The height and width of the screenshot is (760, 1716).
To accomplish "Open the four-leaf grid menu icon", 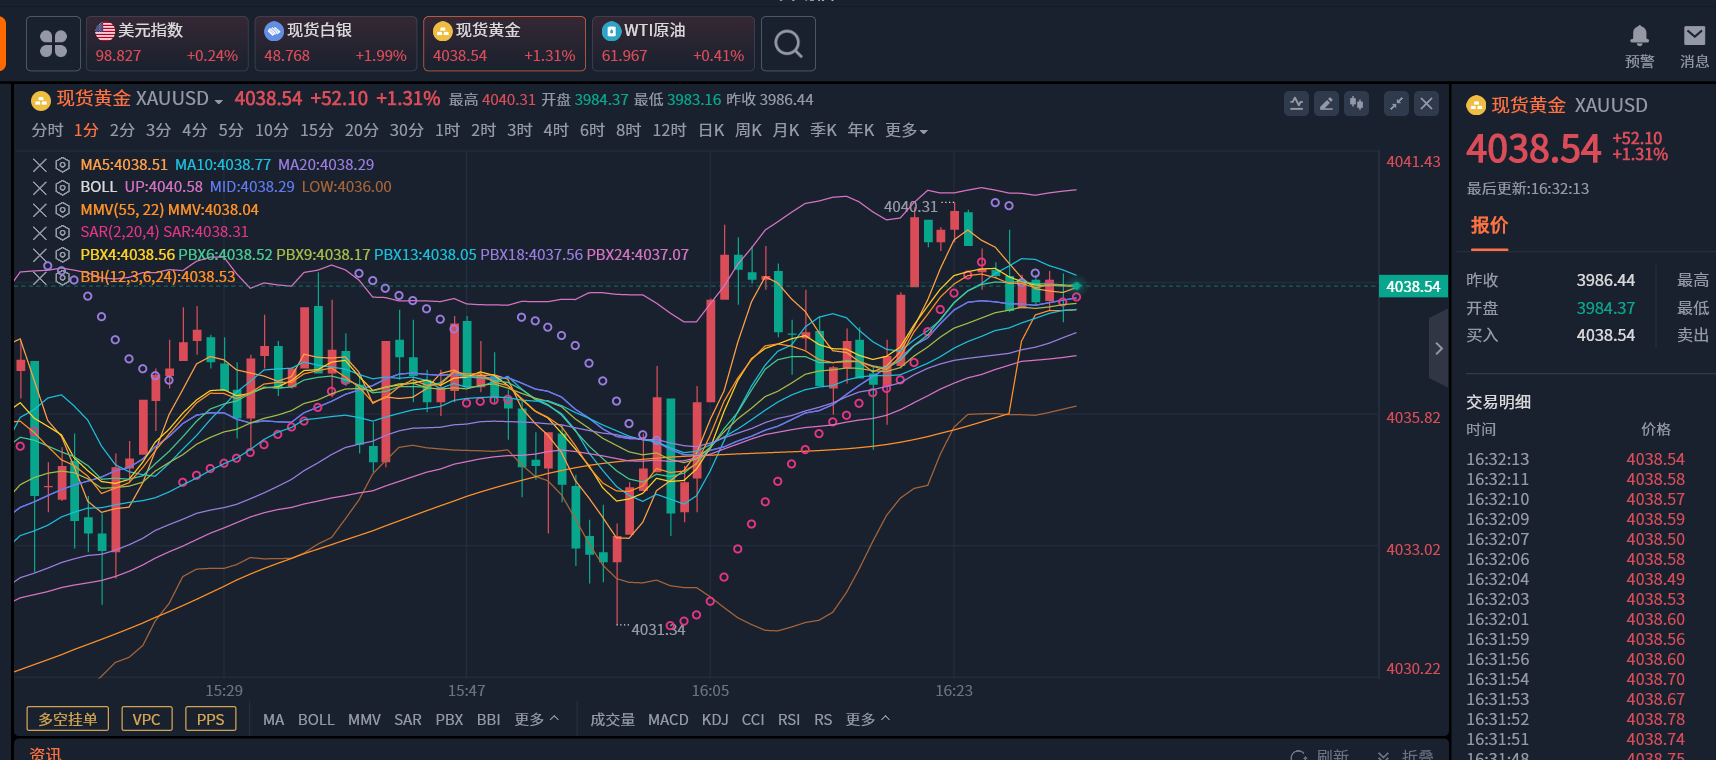I will [x=53, y=44].
